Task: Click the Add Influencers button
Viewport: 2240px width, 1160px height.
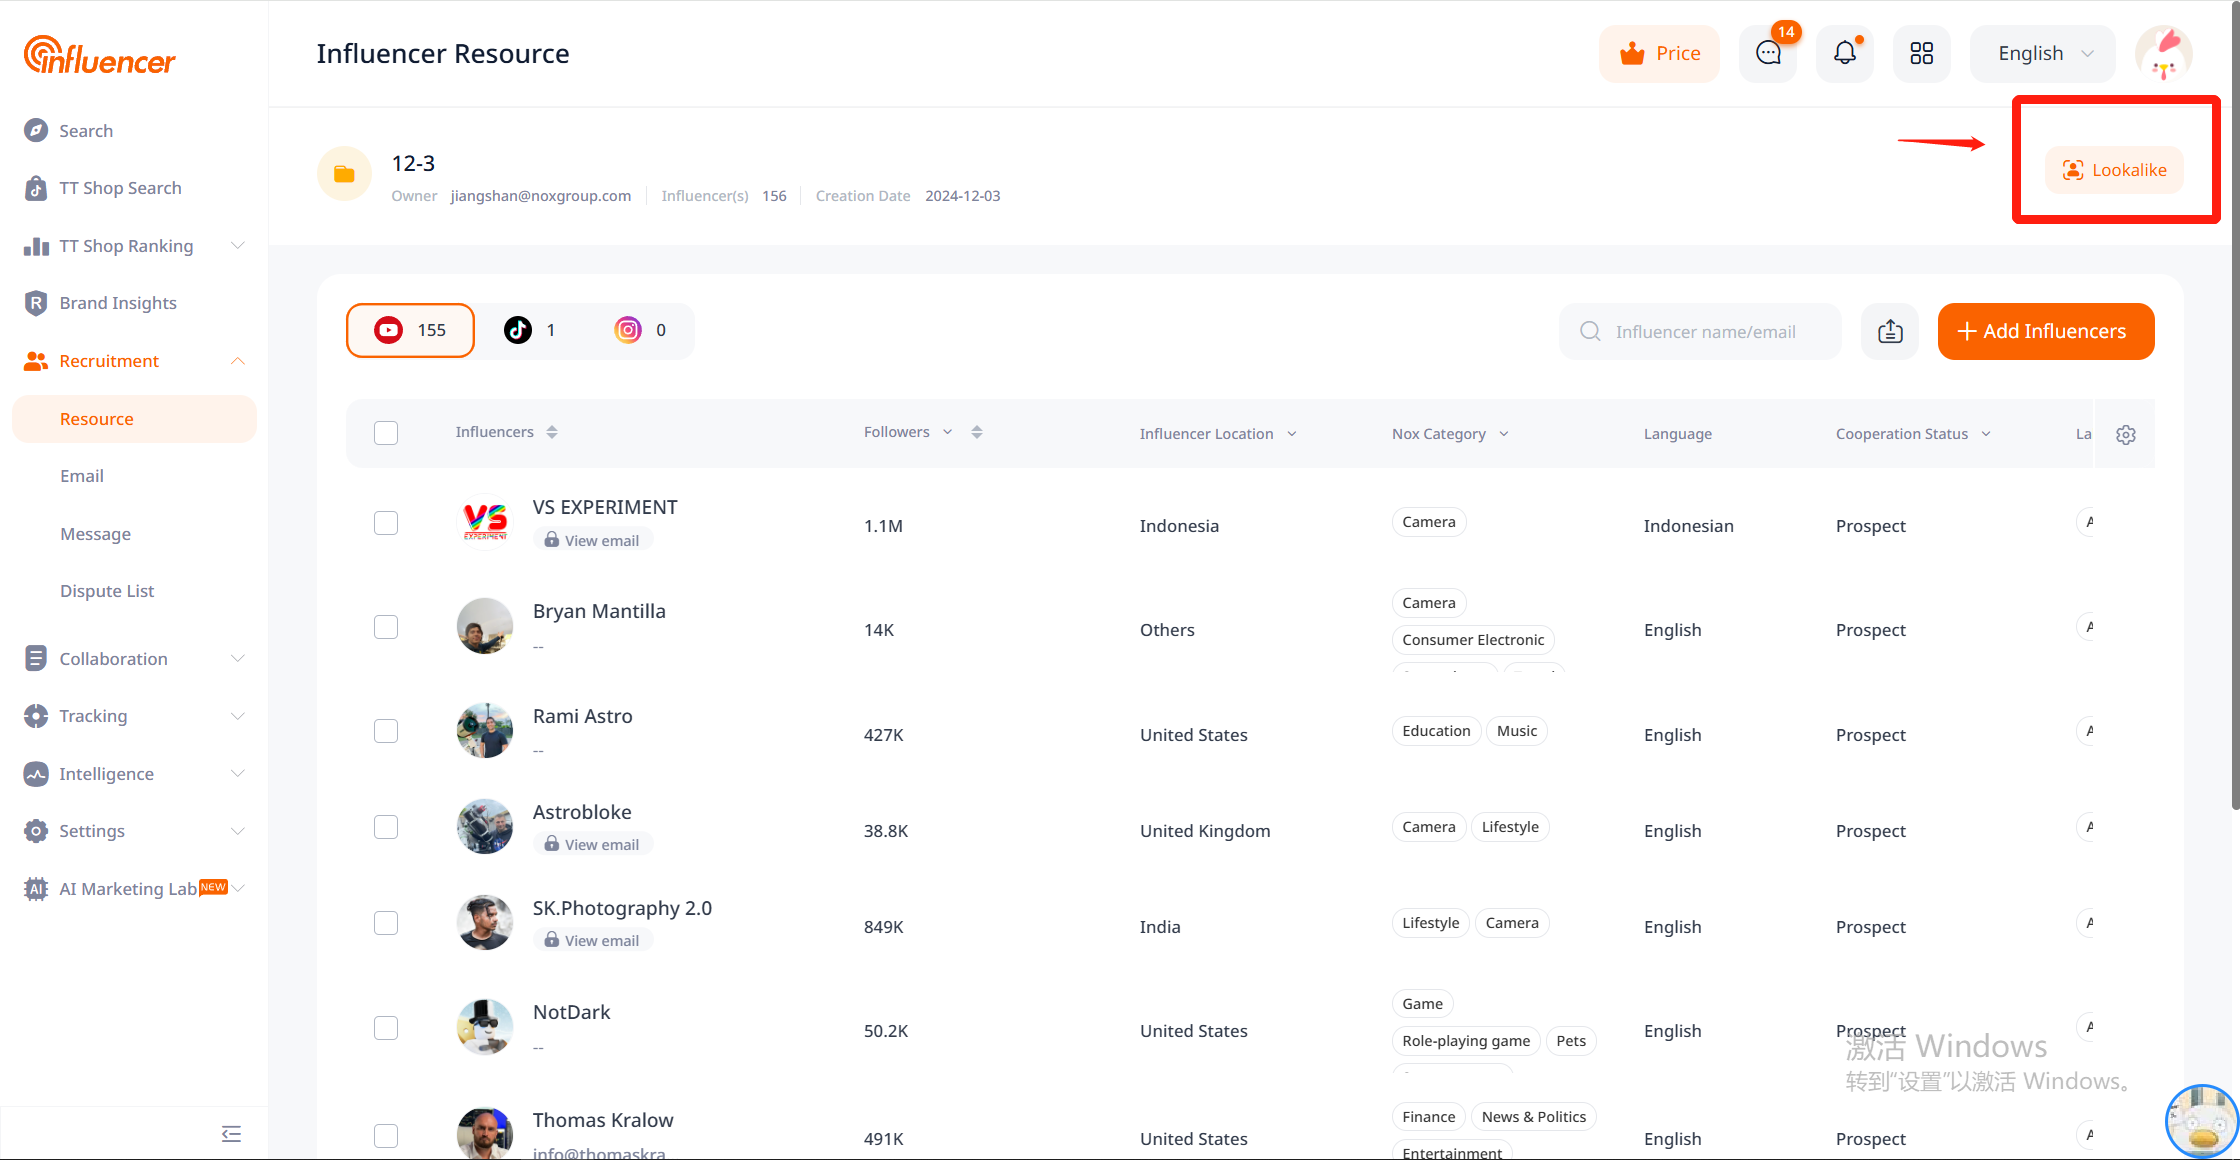Action: pyautogui.click(x=2045, y=332)
